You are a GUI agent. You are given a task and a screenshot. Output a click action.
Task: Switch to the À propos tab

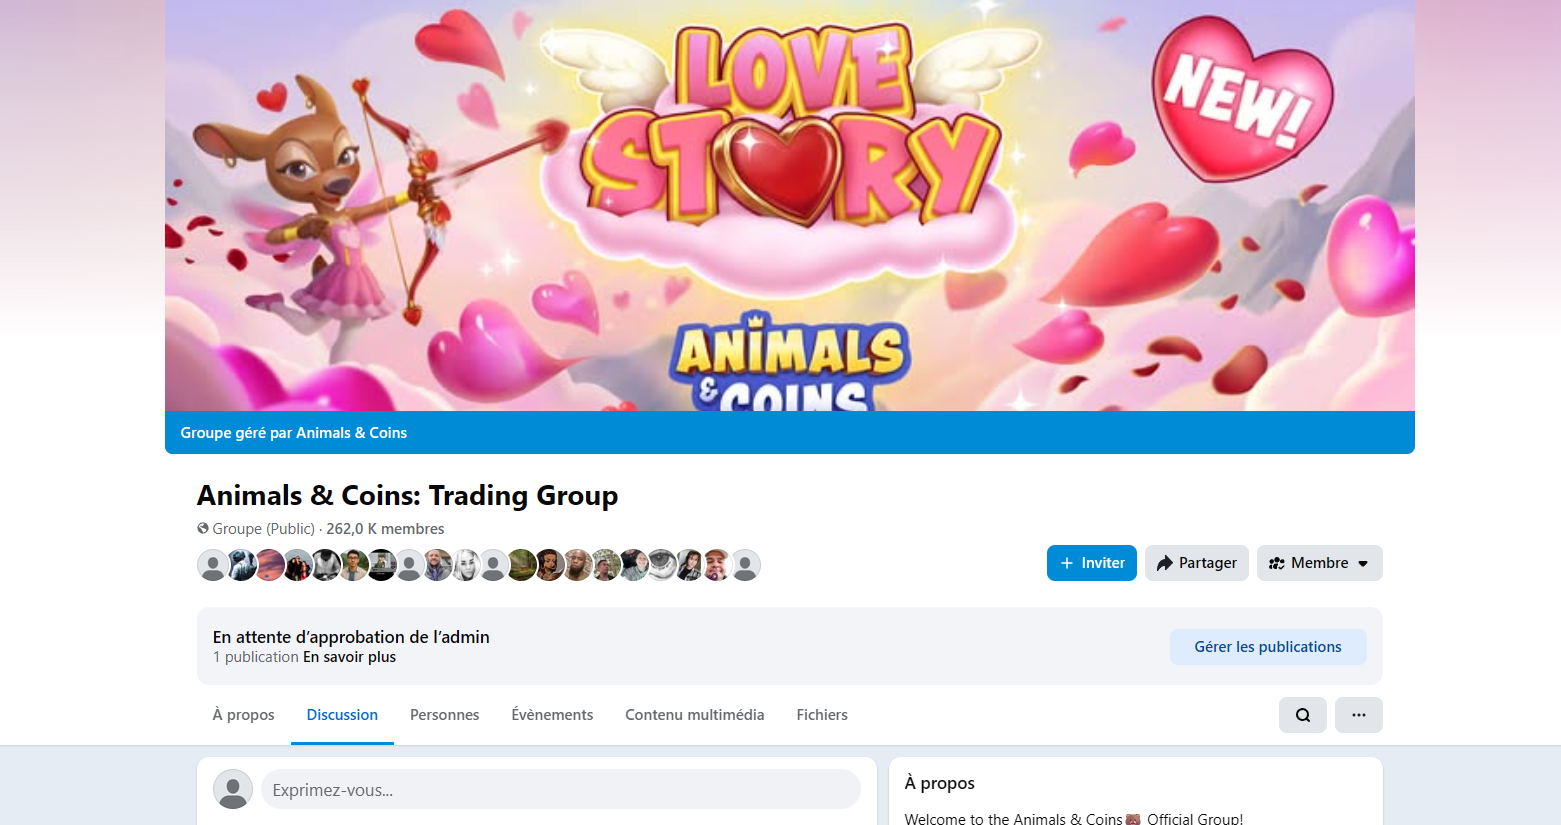pyautogui.click(x=243, y=715)
